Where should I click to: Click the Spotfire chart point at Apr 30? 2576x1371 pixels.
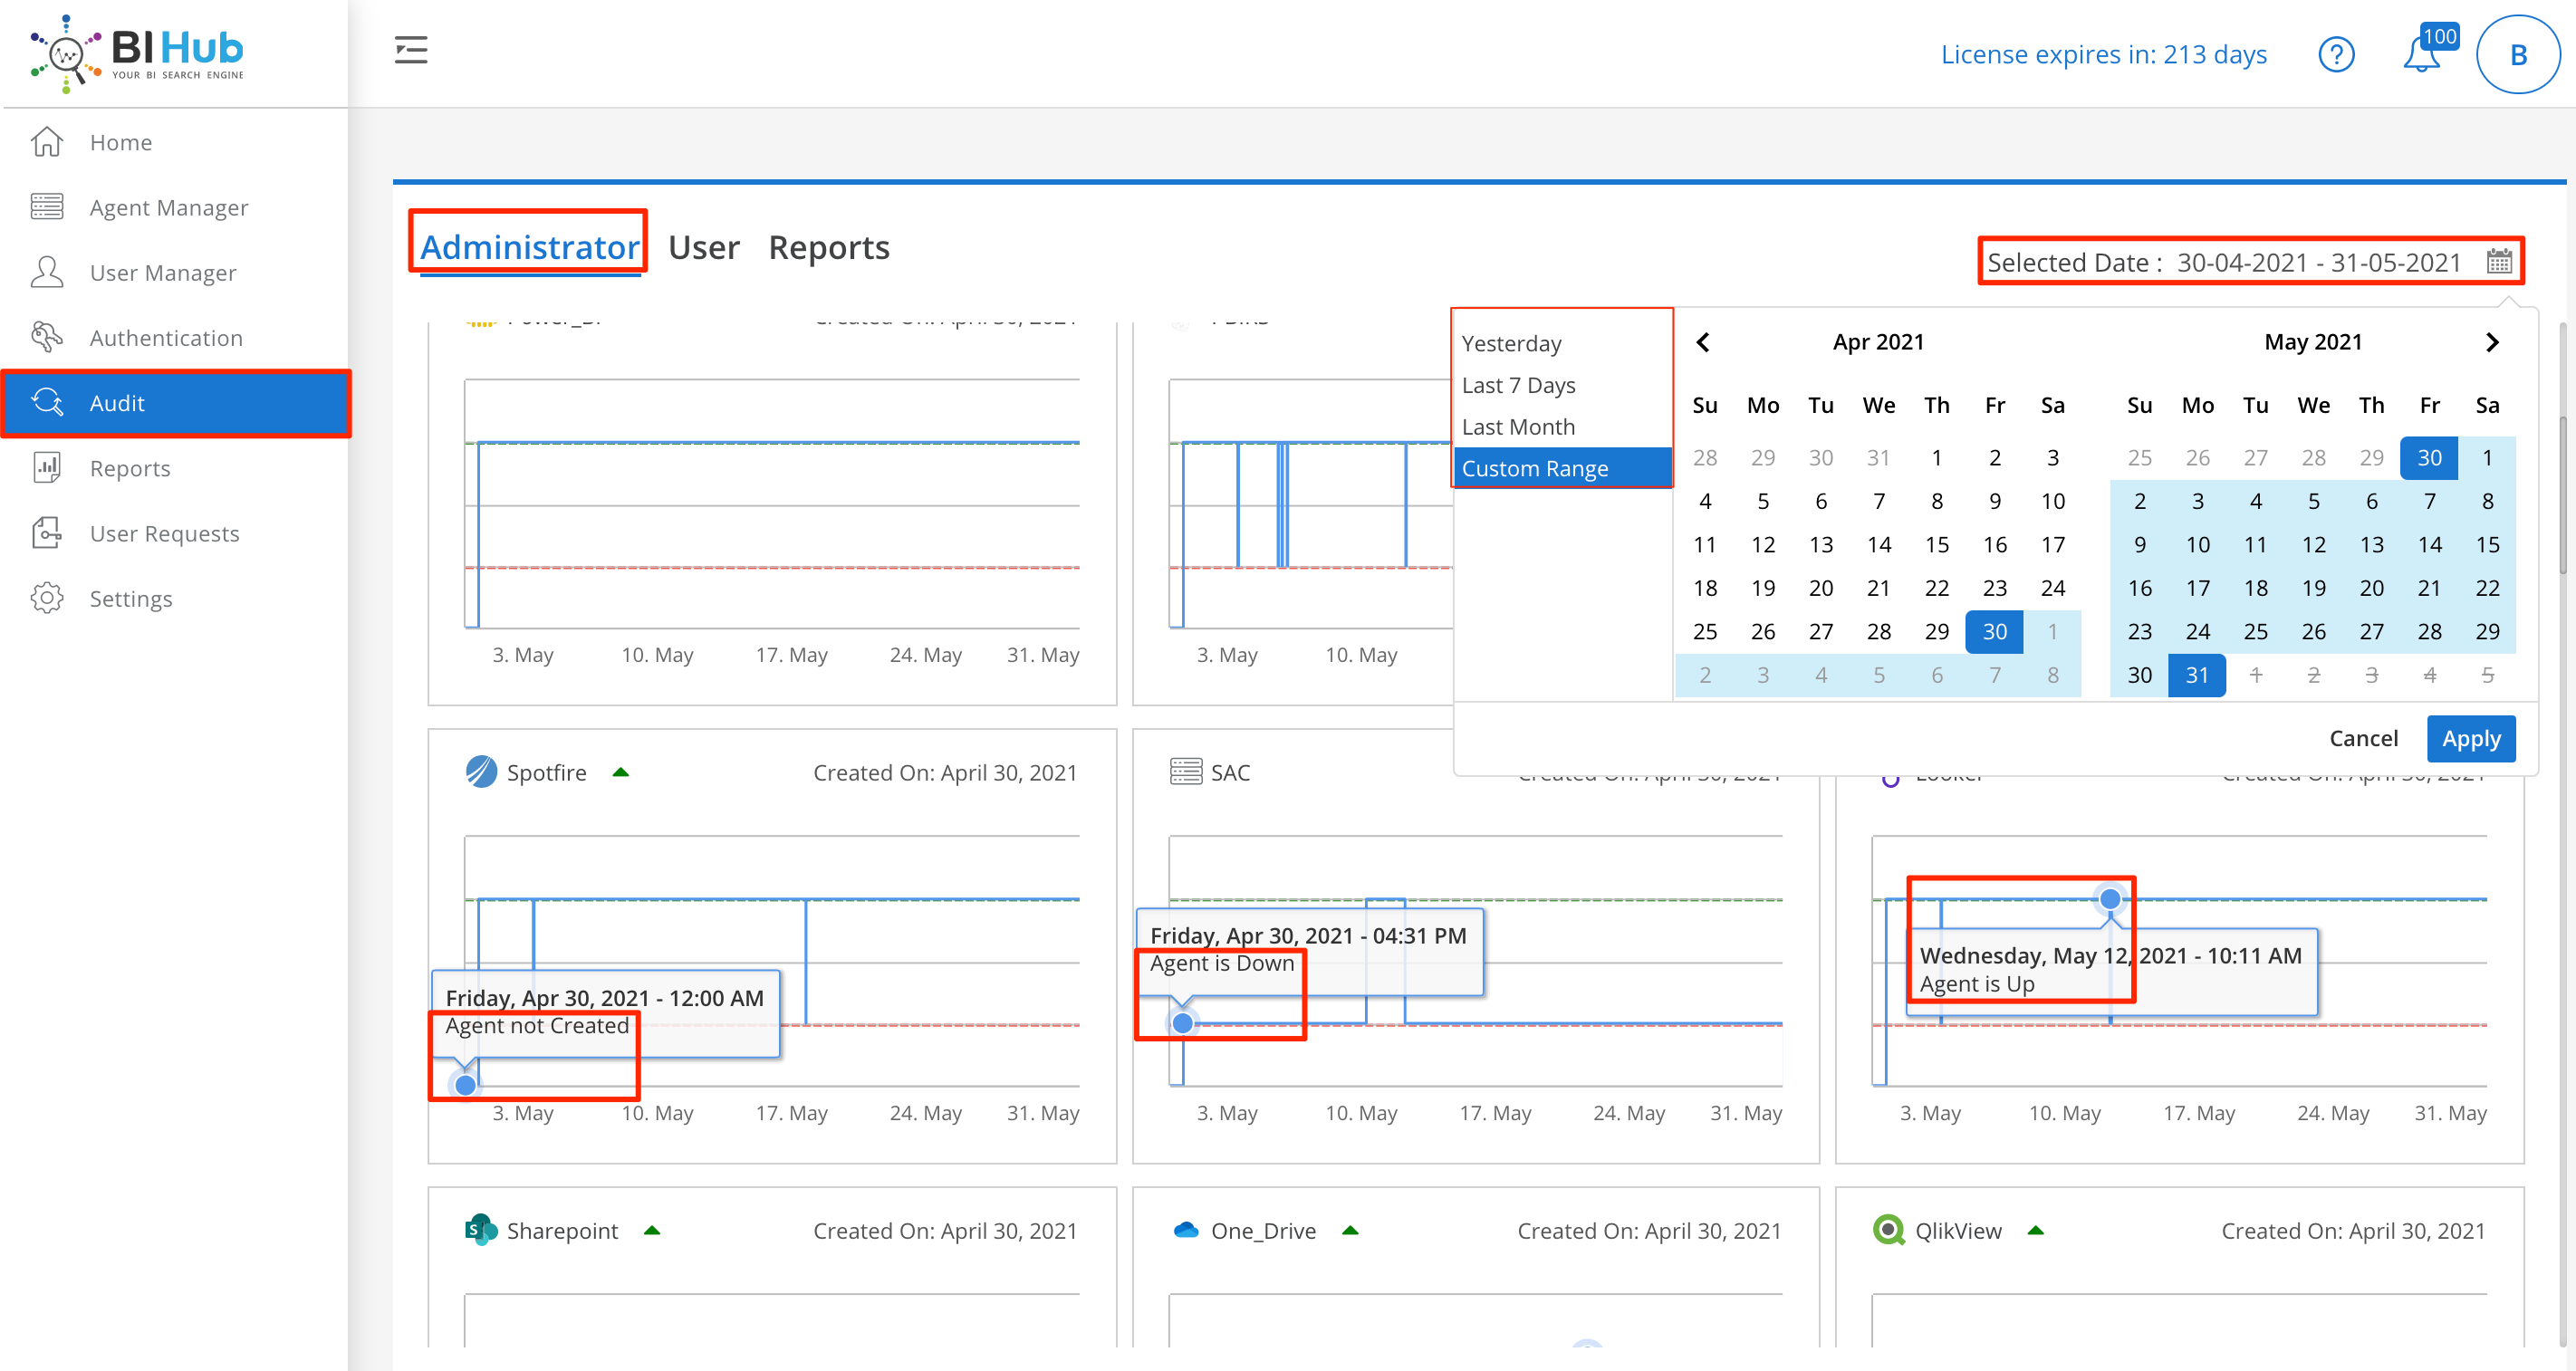coord(465,1084)
